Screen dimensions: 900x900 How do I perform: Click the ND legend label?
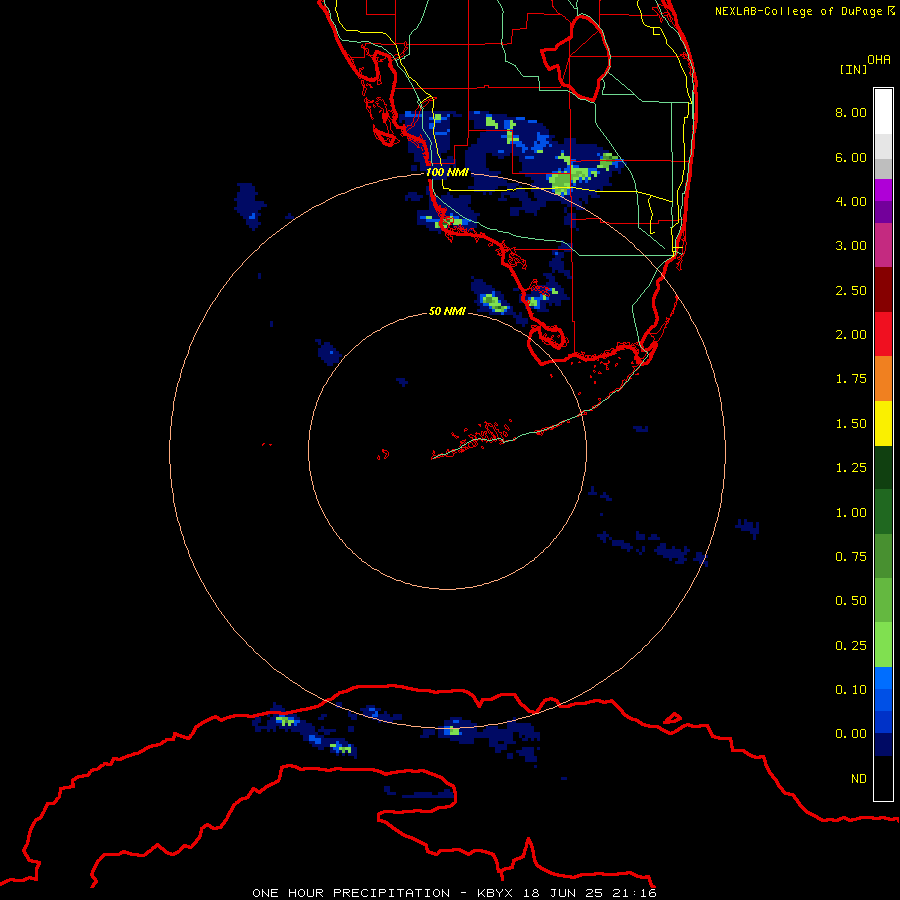point(859,779)
